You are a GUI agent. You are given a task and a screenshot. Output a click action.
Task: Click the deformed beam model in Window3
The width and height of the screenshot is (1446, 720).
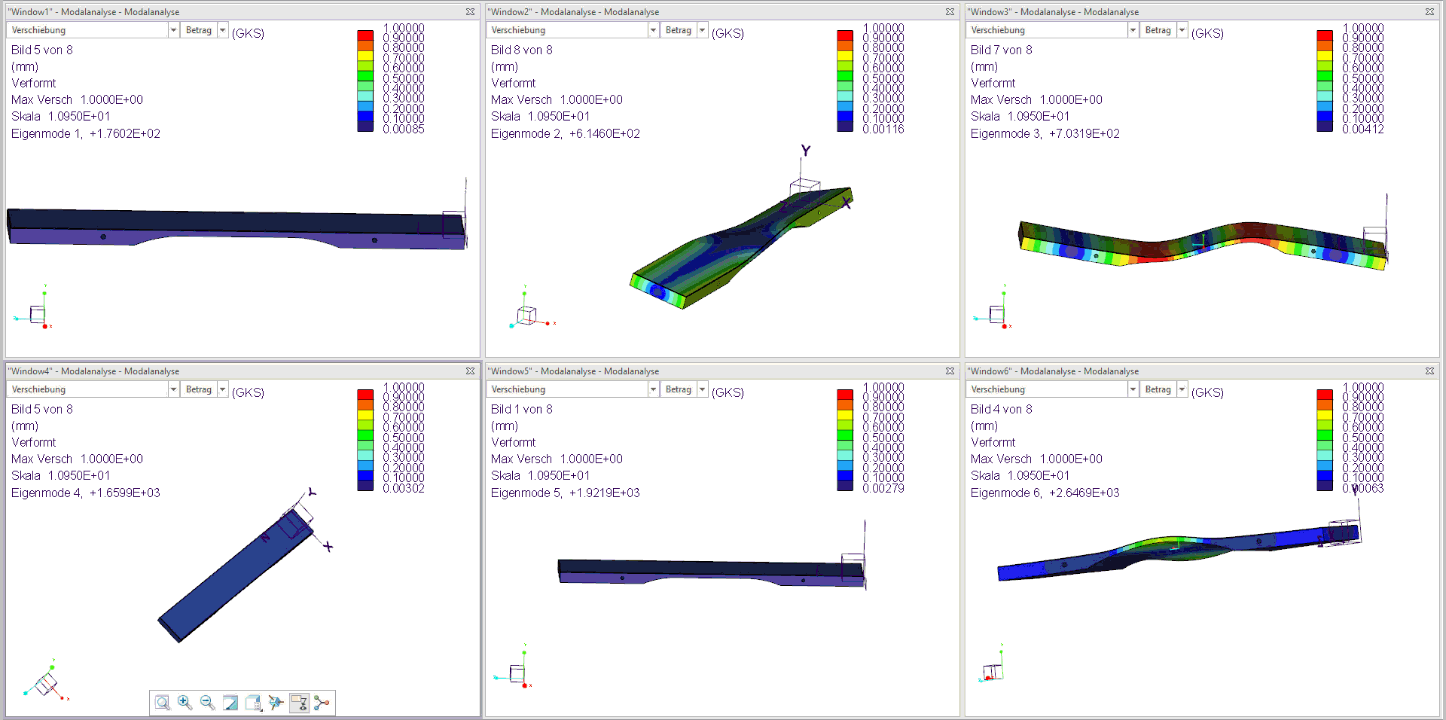pyautogui.click(x=1200, y=245)
